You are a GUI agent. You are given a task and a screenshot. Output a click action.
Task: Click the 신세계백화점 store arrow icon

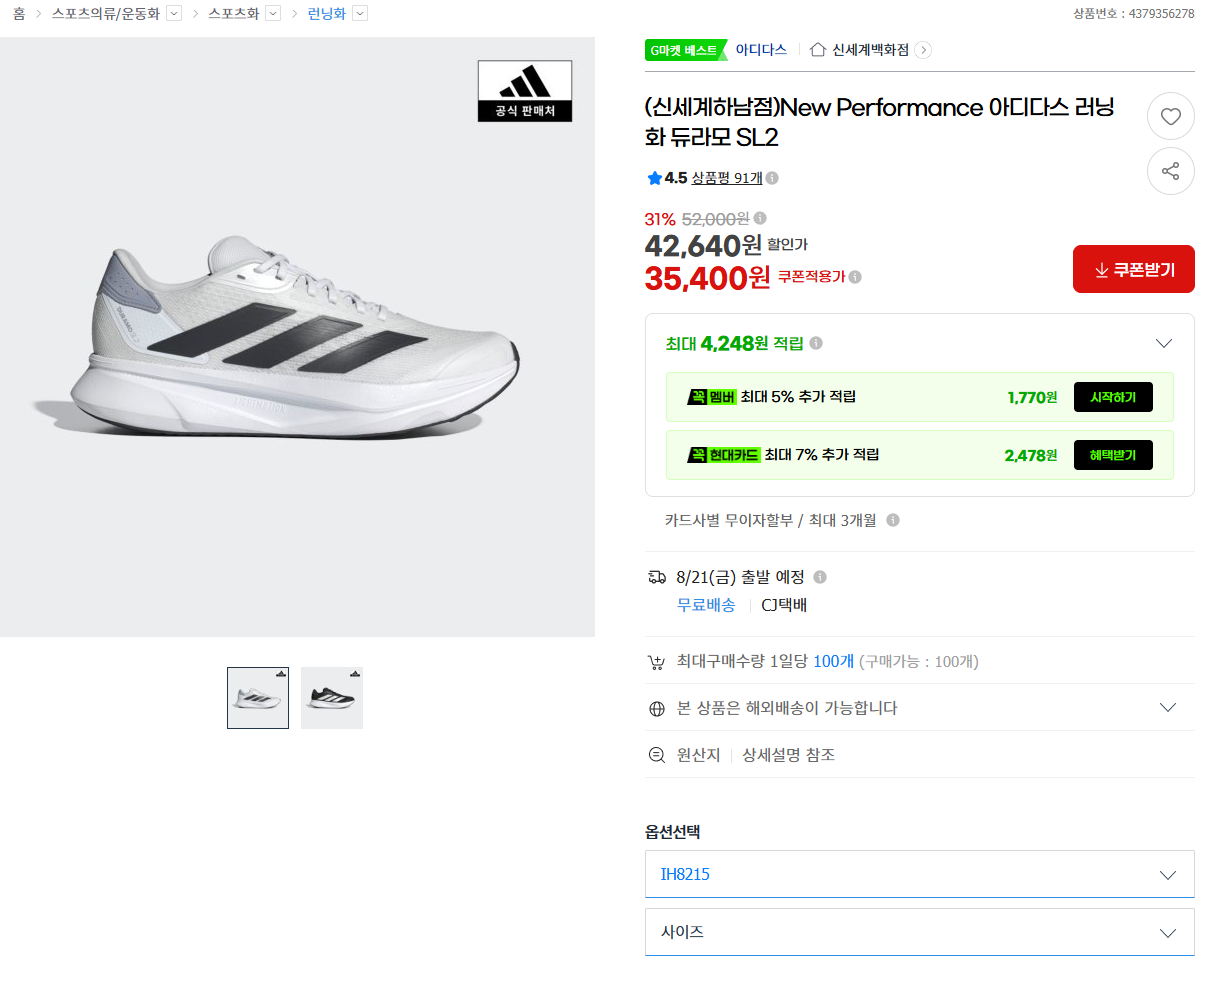(923, 50)
